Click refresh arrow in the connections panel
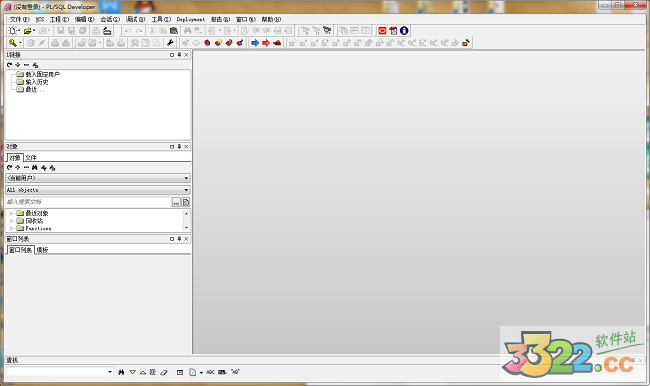This screenshot has height=386, width=650. tap(10, 65)
